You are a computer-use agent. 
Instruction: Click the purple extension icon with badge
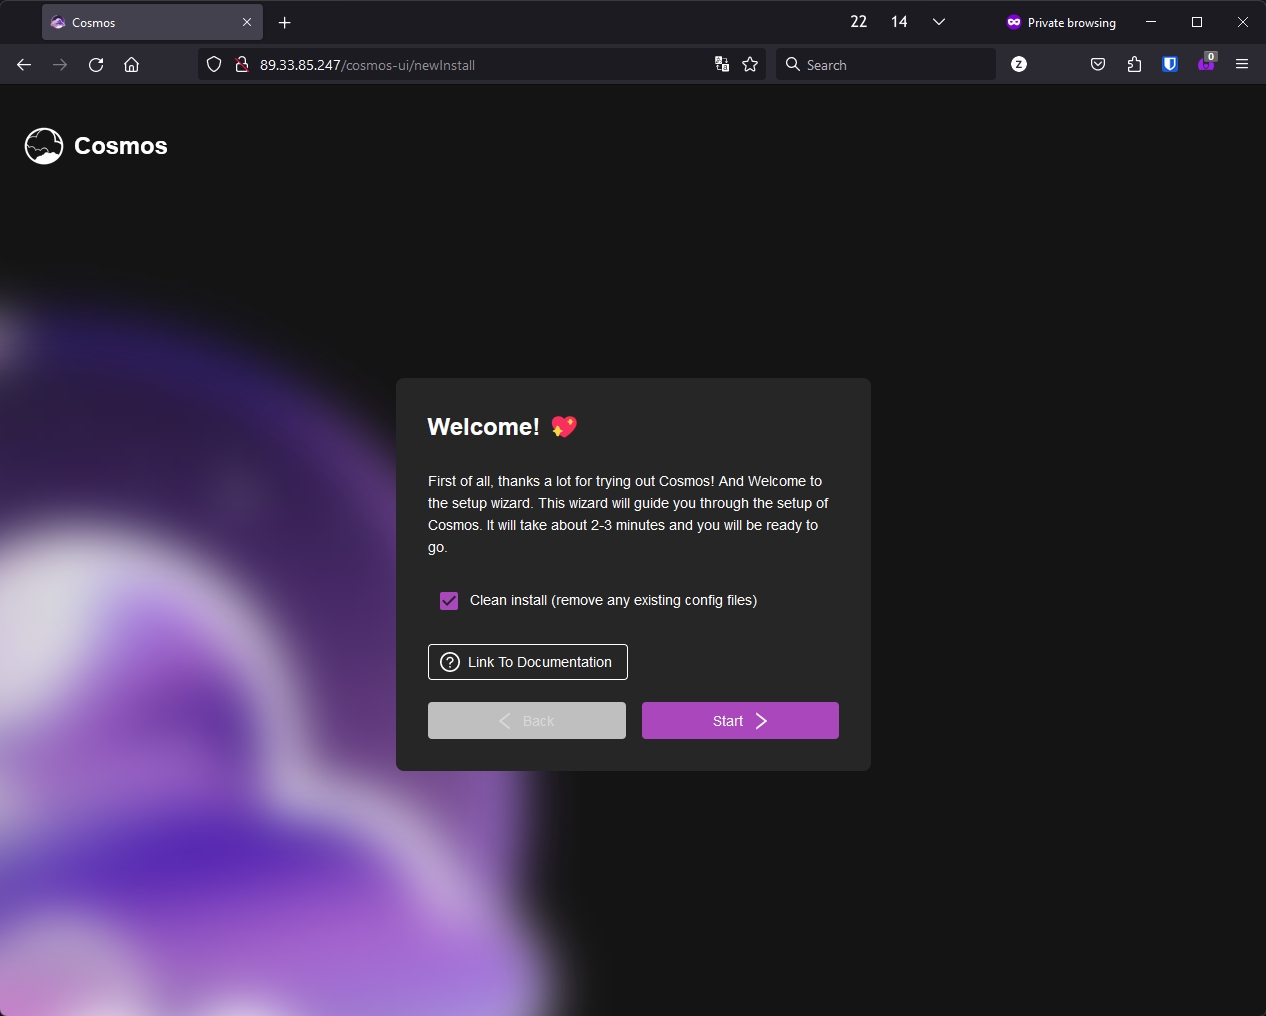[1206, 63]
